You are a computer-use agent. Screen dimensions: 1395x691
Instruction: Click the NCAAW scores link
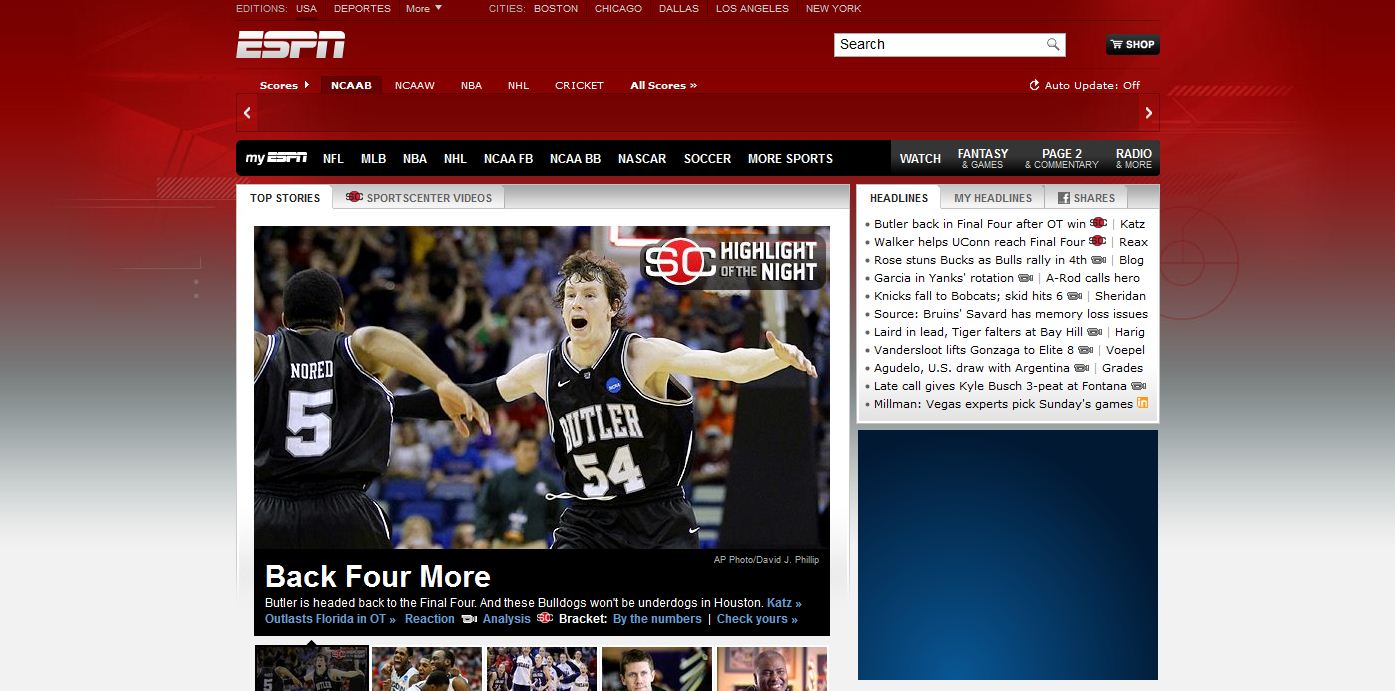[x=414, y=85]
